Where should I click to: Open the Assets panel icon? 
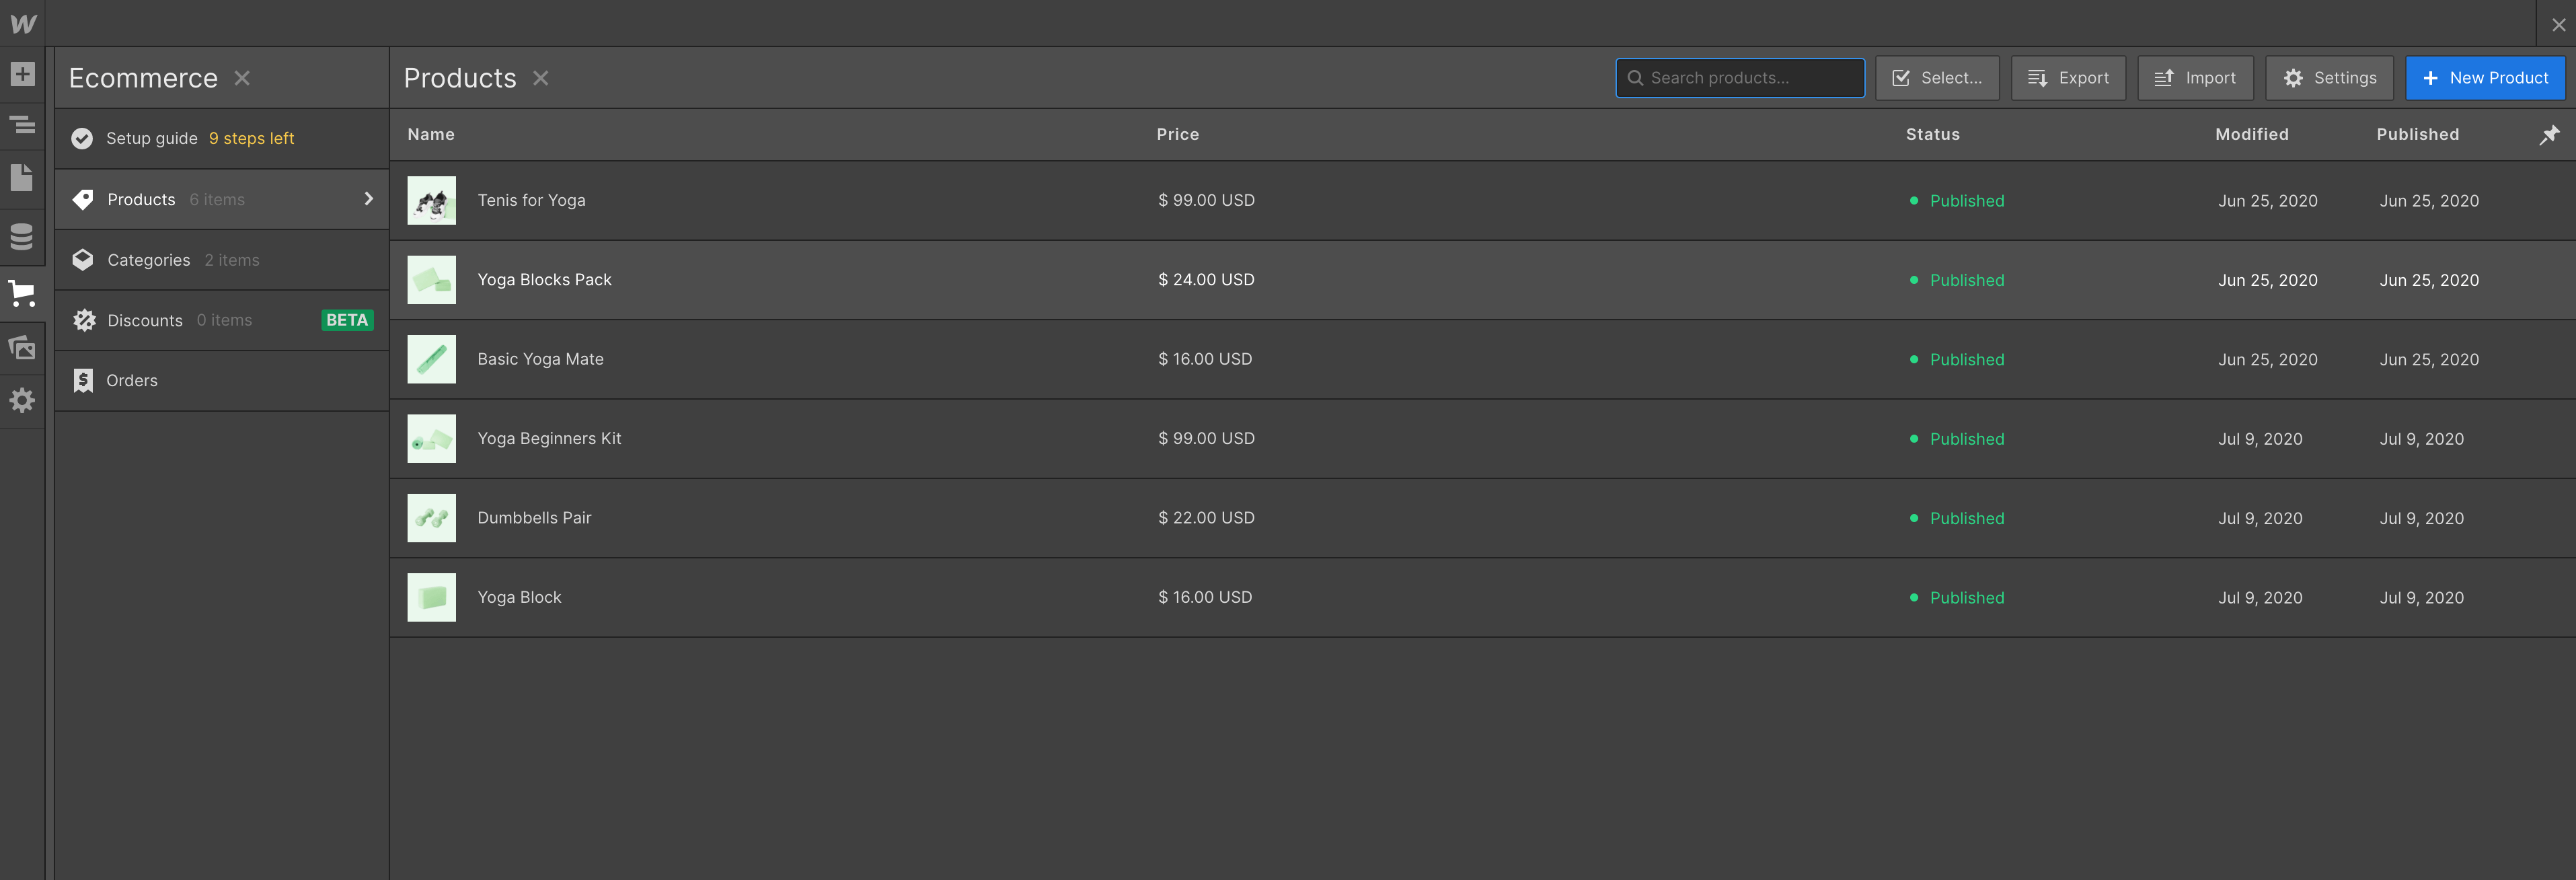tap(22, 347)
